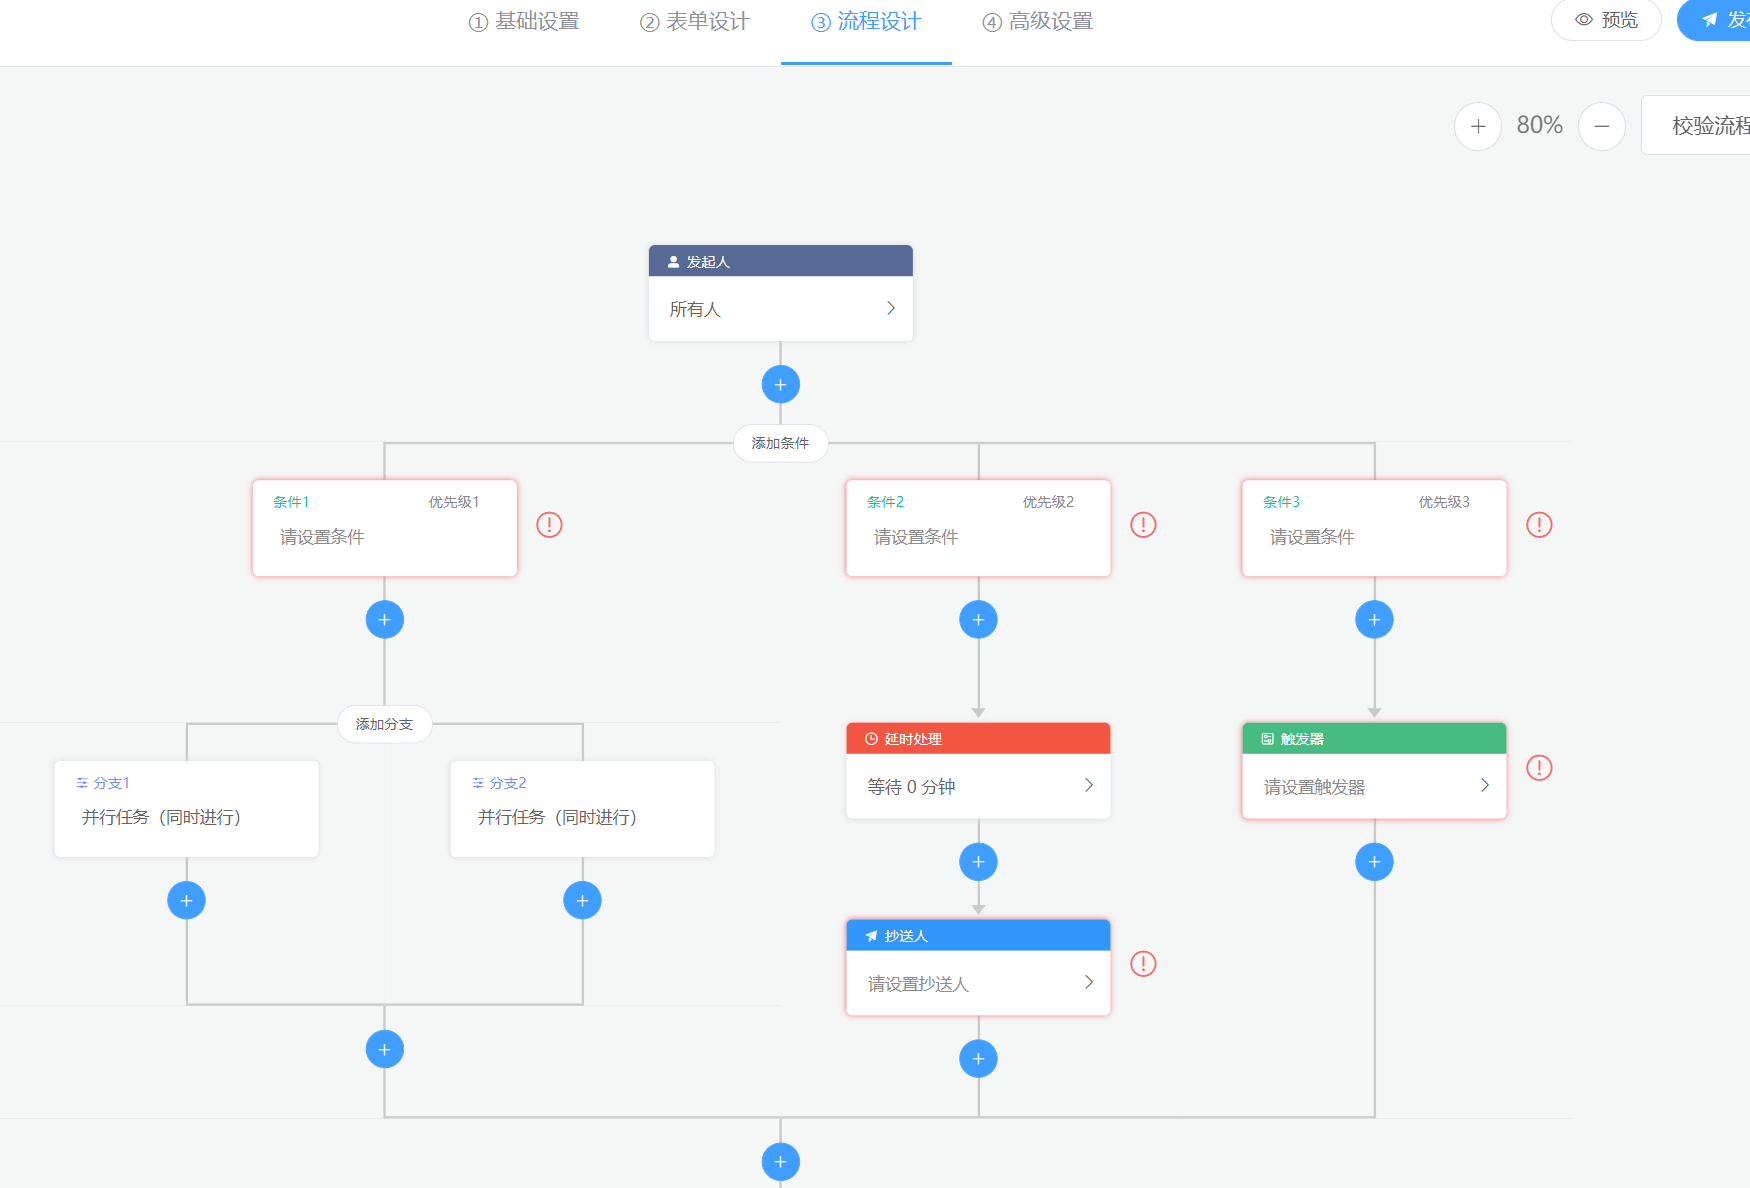Click the 预览 preview button
This screenshot has height=1188, width=1750.
tap(1606, 20)
